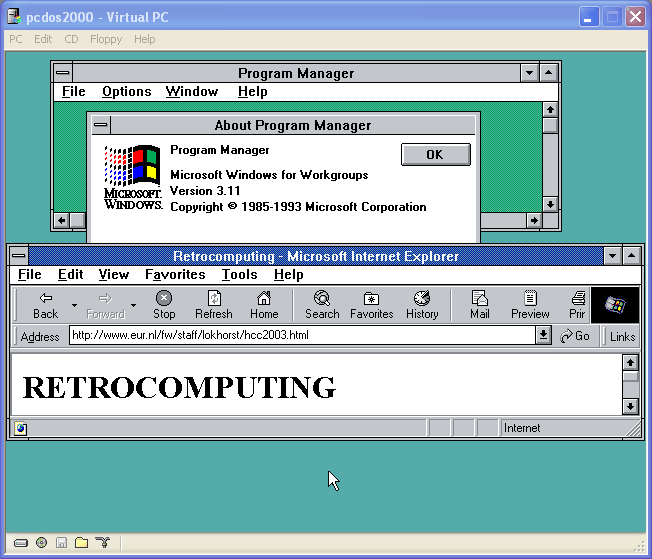Click the CD drive icon in Virtual PC status bar
This screenshot has width=652, height=559.
tap(41, 542)
